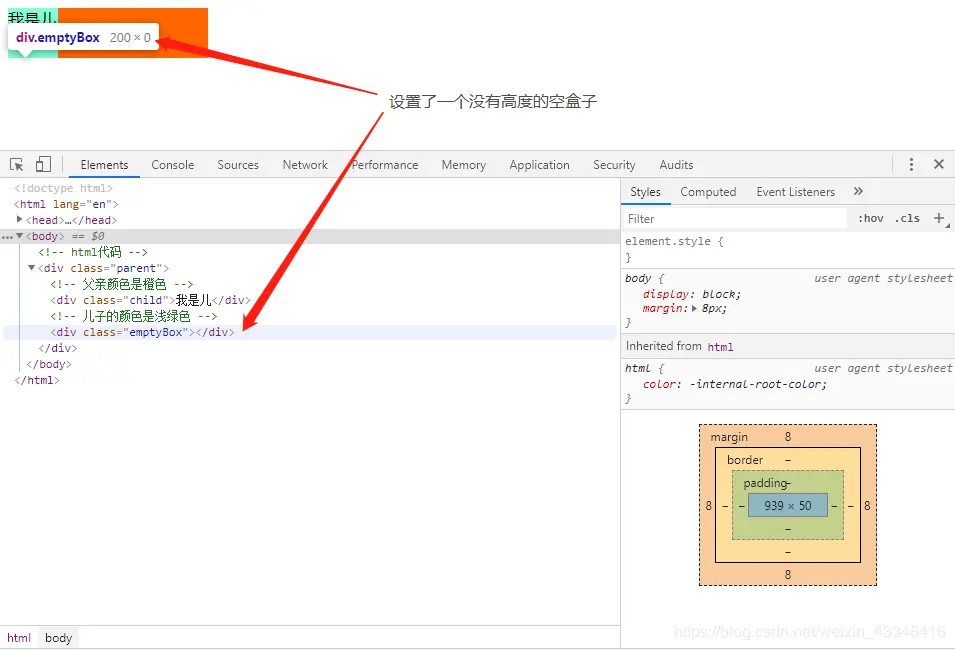Screen dimensions: 955x650
Task: Open the Performance tab
Action: (x=385, y=164)
